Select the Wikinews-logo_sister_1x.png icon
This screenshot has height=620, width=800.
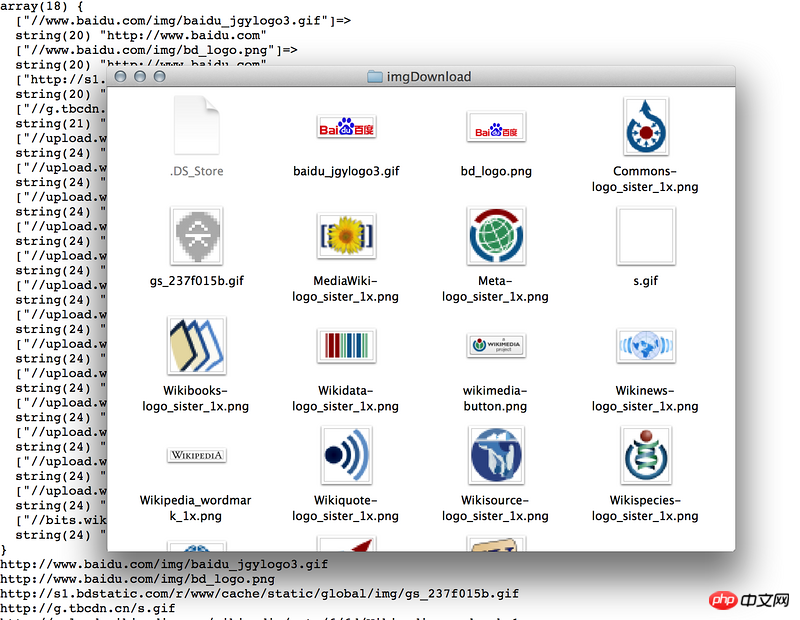pos(645,346)
